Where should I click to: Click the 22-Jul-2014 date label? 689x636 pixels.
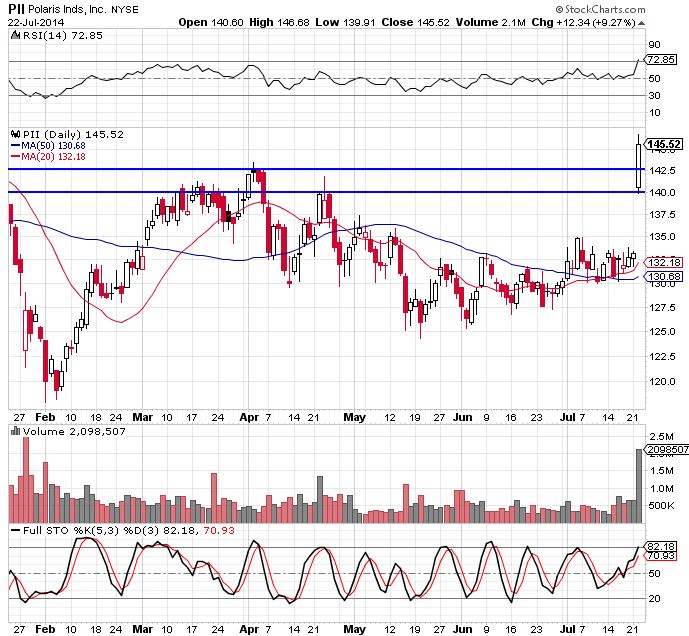36,22
